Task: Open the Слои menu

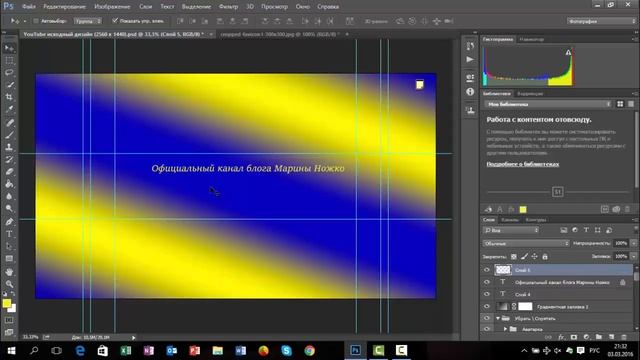Action: point(145,7)
